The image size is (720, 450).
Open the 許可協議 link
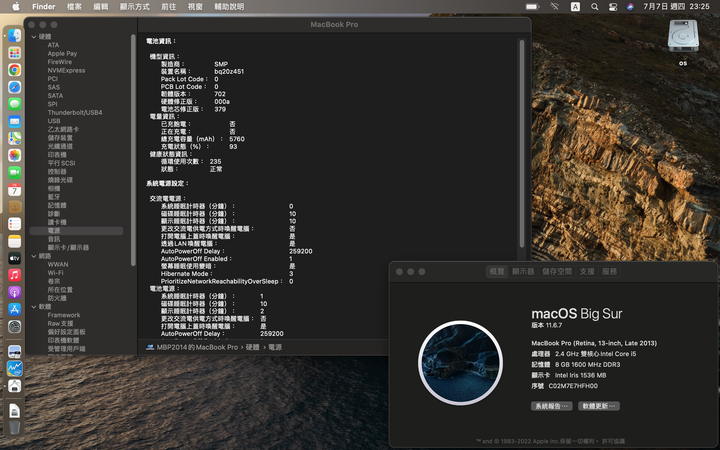(x=613, y=441)
